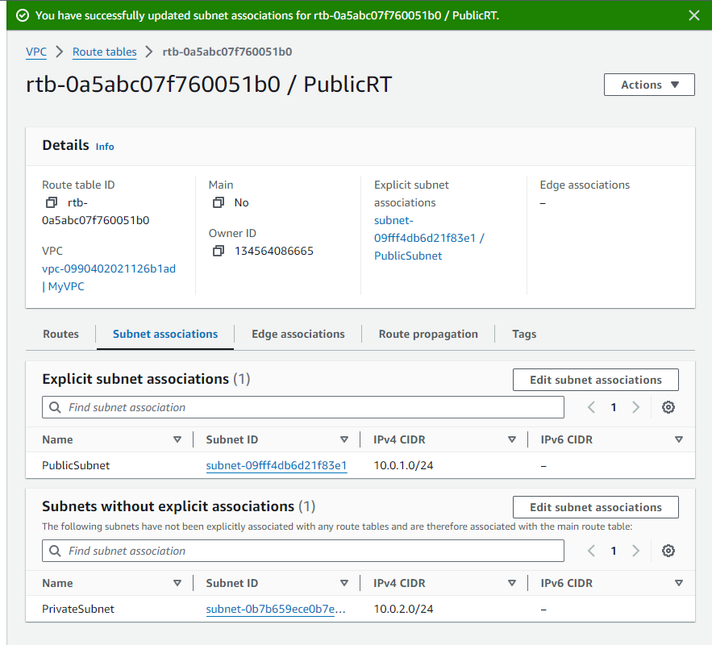Go to previous page in explicit associations table
712x645 pixels.
591,407
